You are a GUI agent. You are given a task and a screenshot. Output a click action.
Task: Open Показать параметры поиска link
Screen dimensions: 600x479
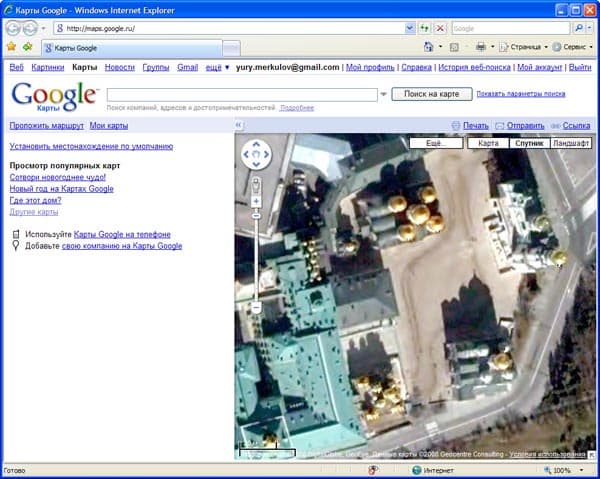(x=521, y=94)
